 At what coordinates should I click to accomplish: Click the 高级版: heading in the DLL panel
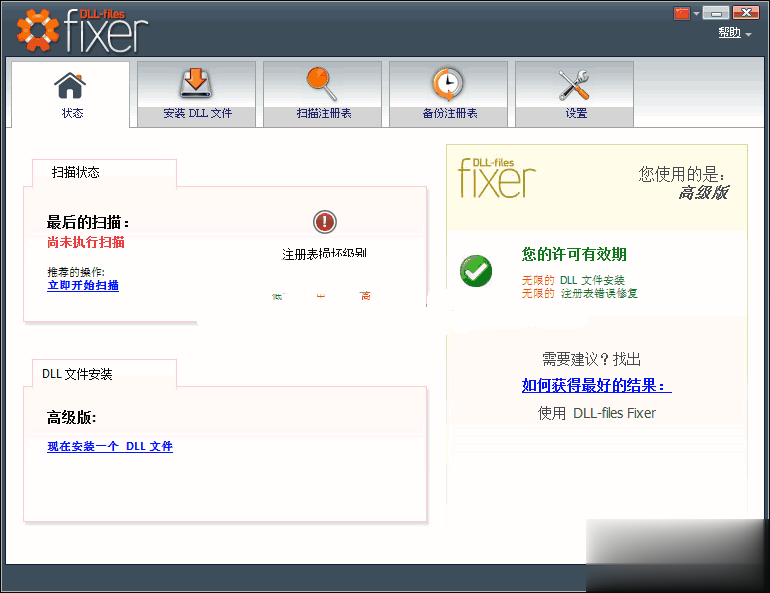pyautogui.click(x=71, y=418)
